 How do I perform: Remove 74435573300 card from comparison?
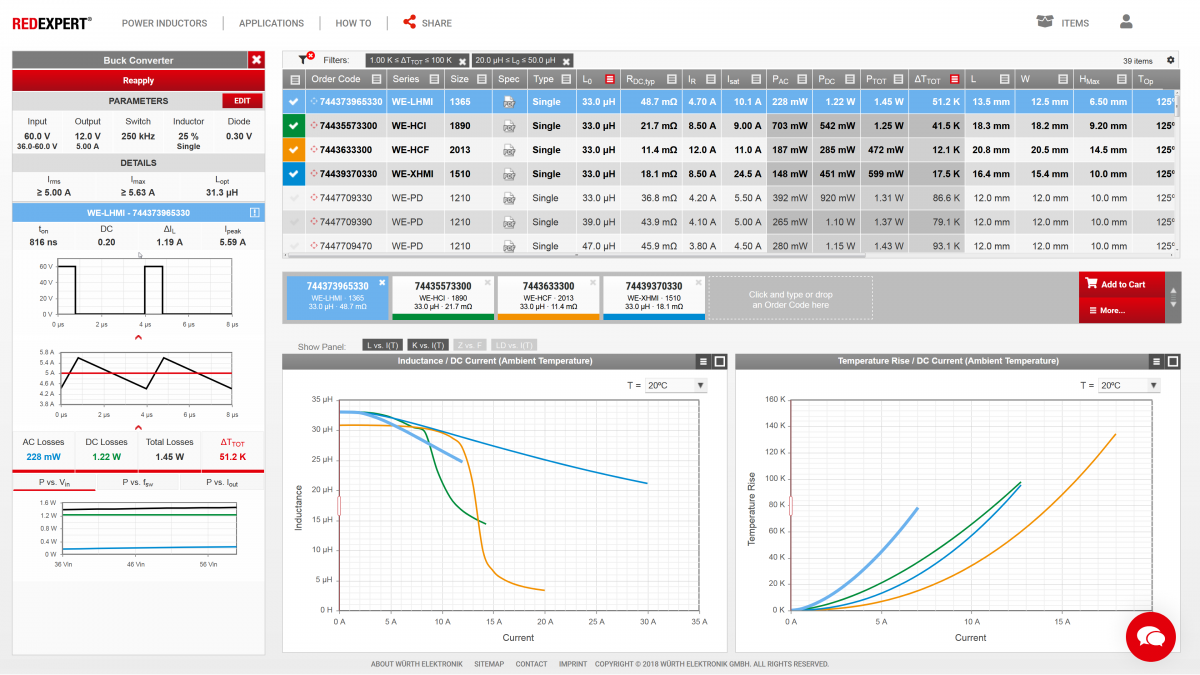click(x=487, y=283)
